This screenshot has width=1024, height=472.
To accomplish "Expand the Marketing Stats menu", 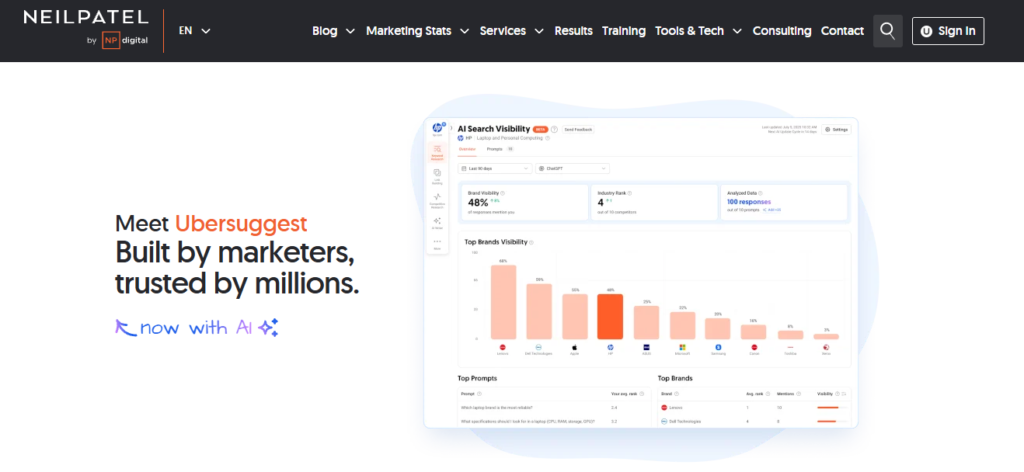I will click(x=417, y=31).
